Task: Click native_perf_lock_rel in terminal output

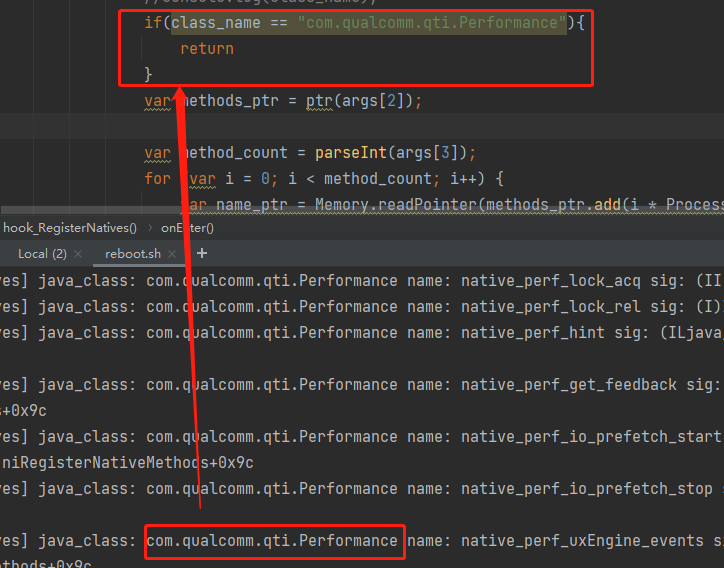Action: click(550, 306)
